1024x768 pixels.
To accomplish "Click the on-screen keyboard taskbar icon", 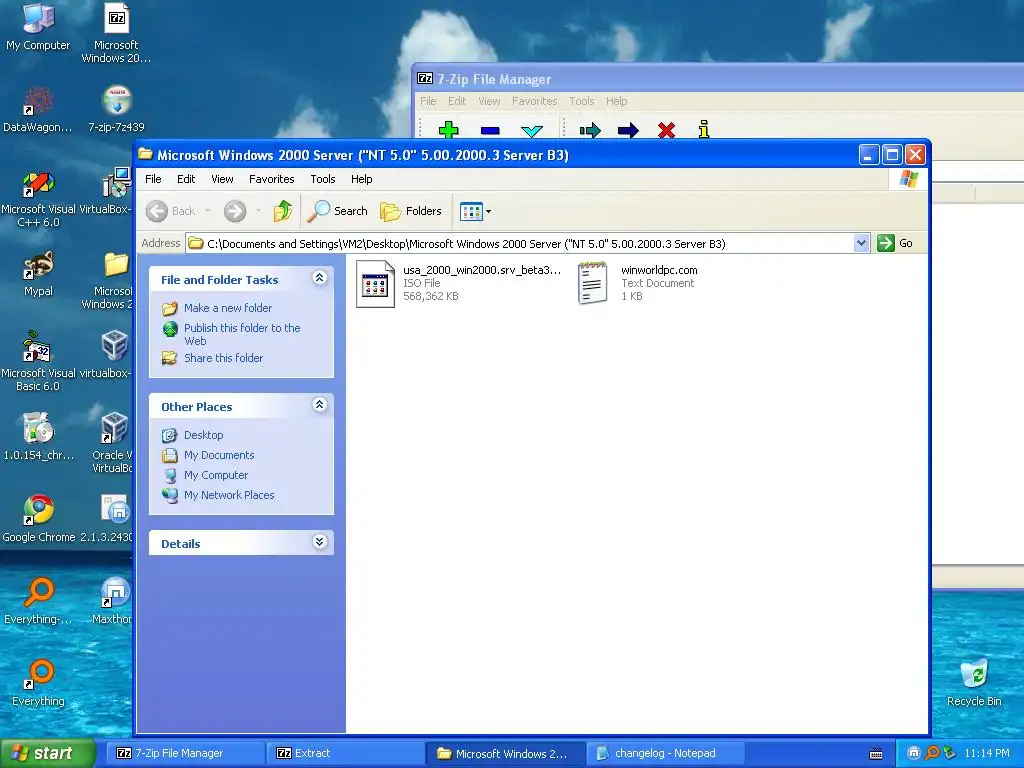I will pos(876,754).
